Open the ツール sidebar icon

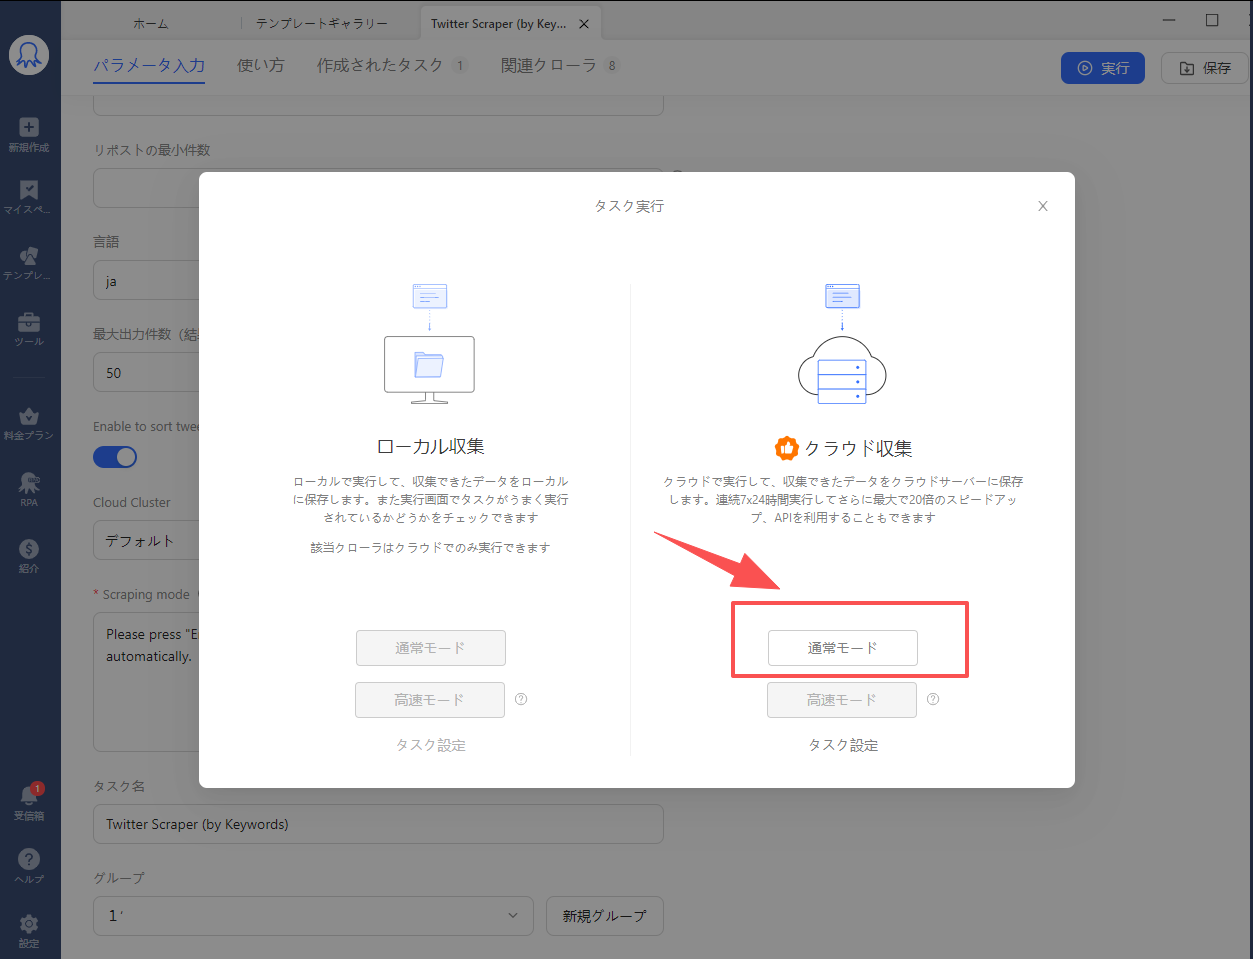29,329
